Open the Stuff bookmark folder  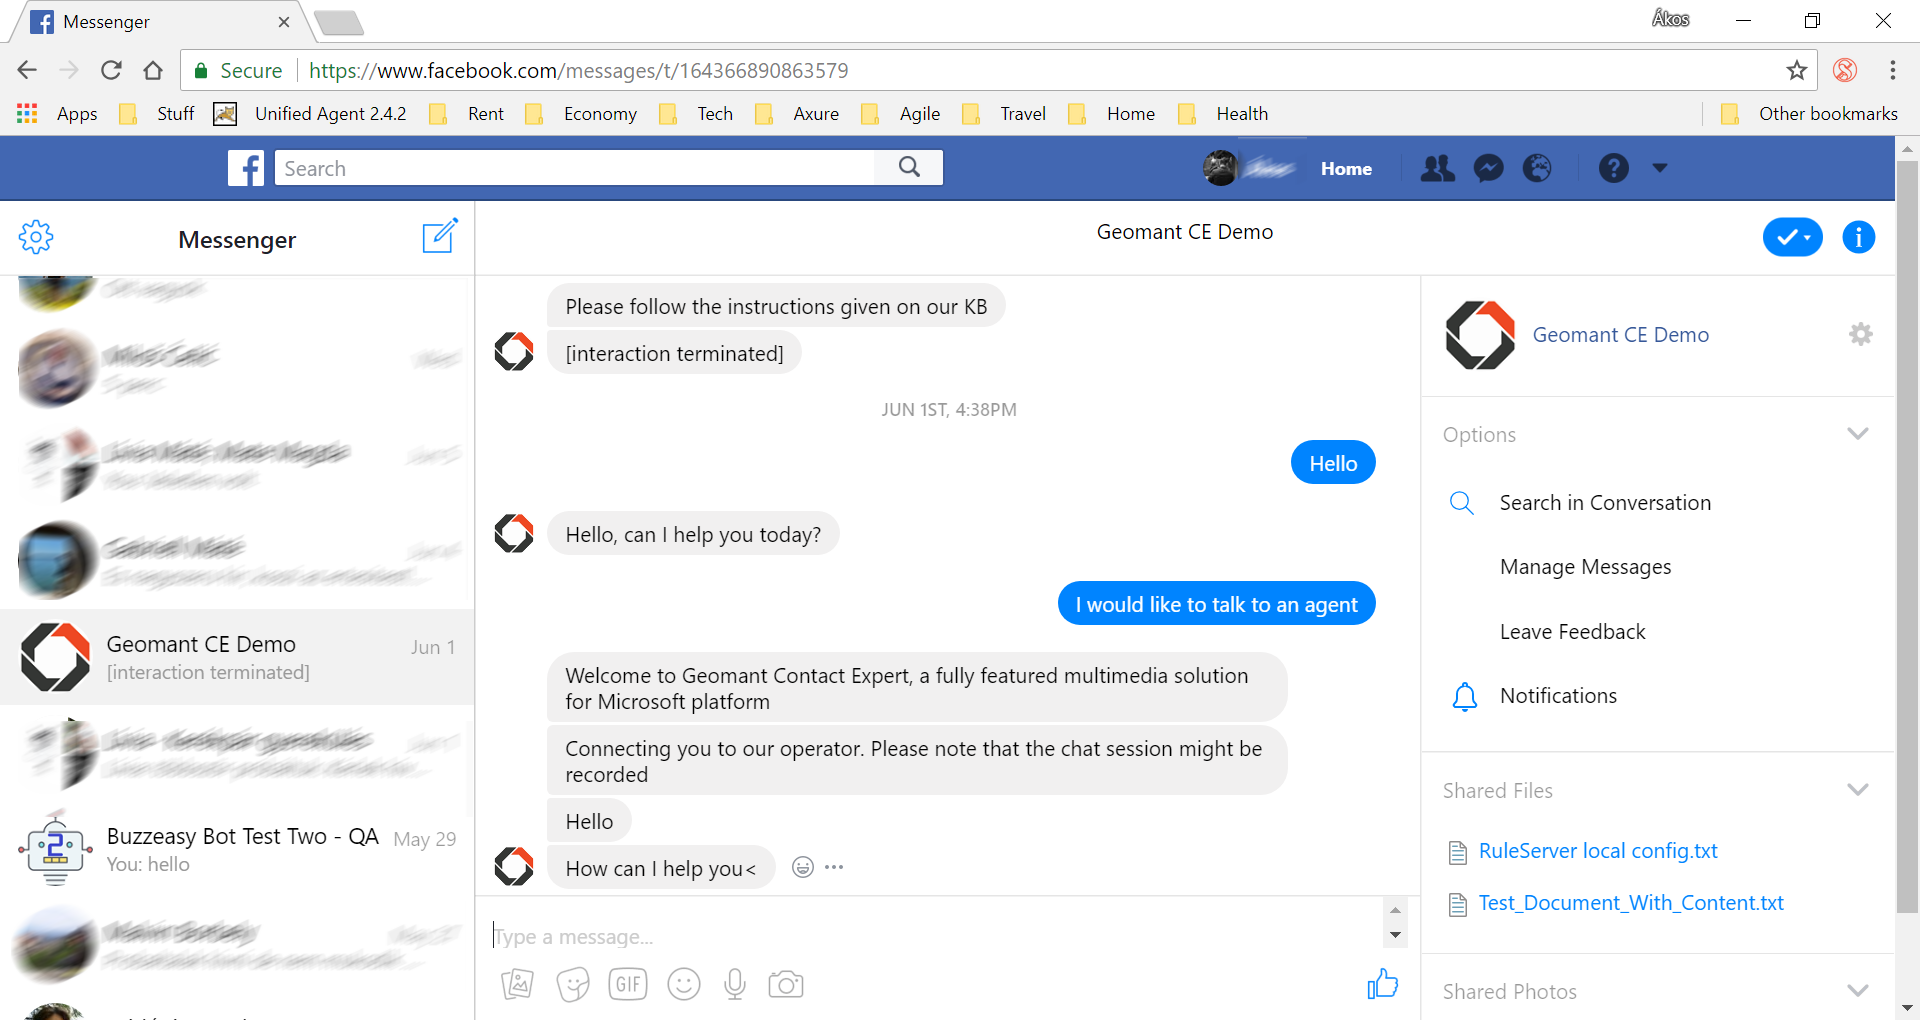(158, 114)
